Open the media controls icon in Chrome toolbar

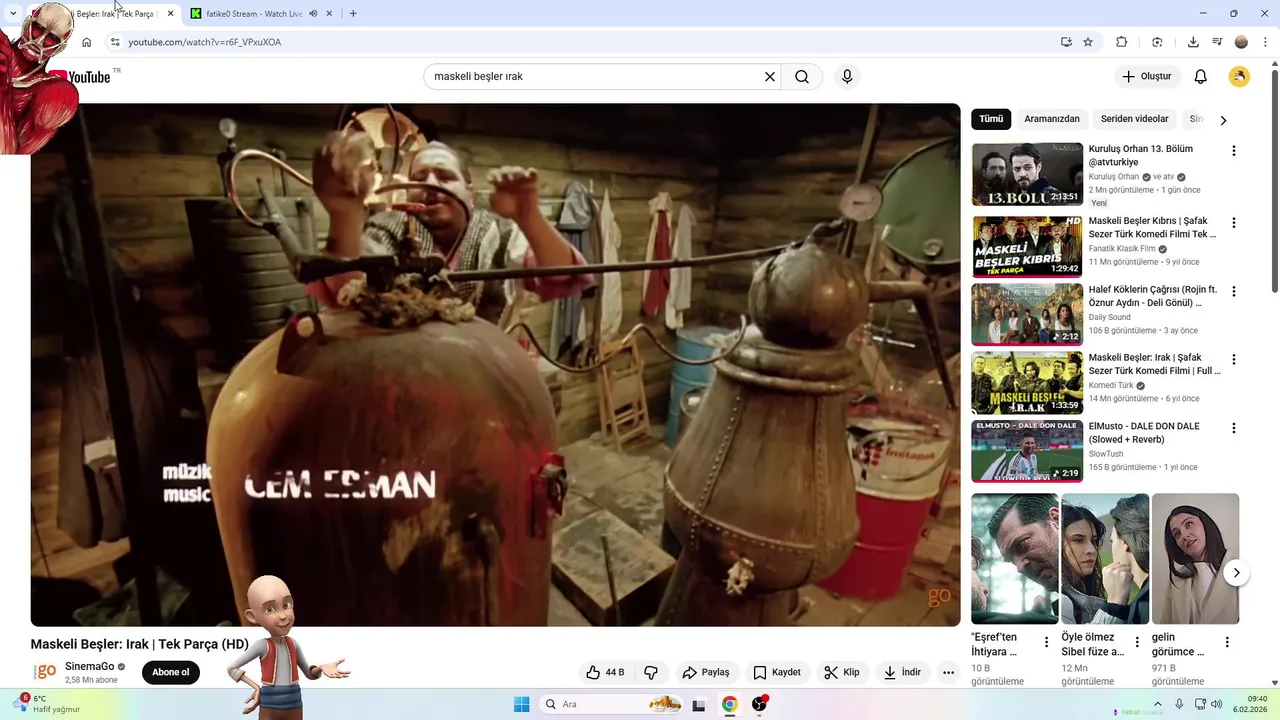click(1217, 42)
